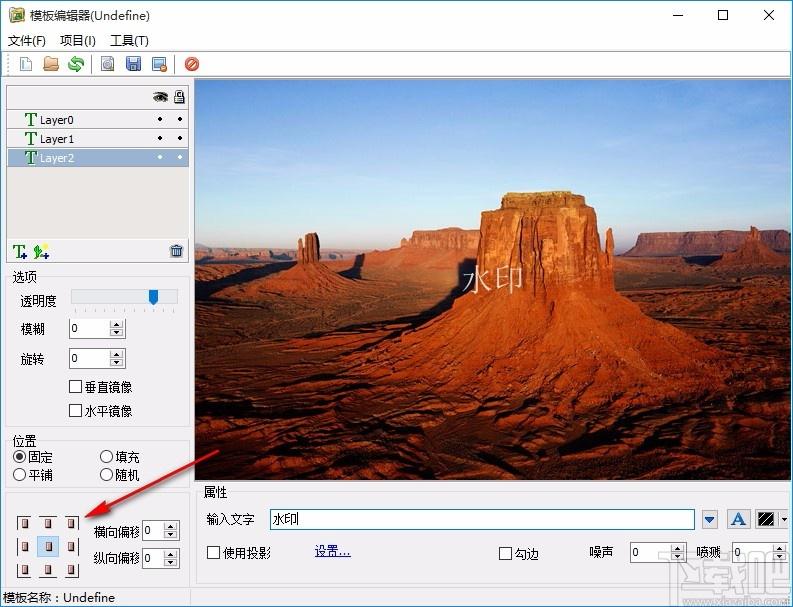793x607 pixels.
Task: Toggle the visibility dot of Layer1
Action: pos(160,138)
